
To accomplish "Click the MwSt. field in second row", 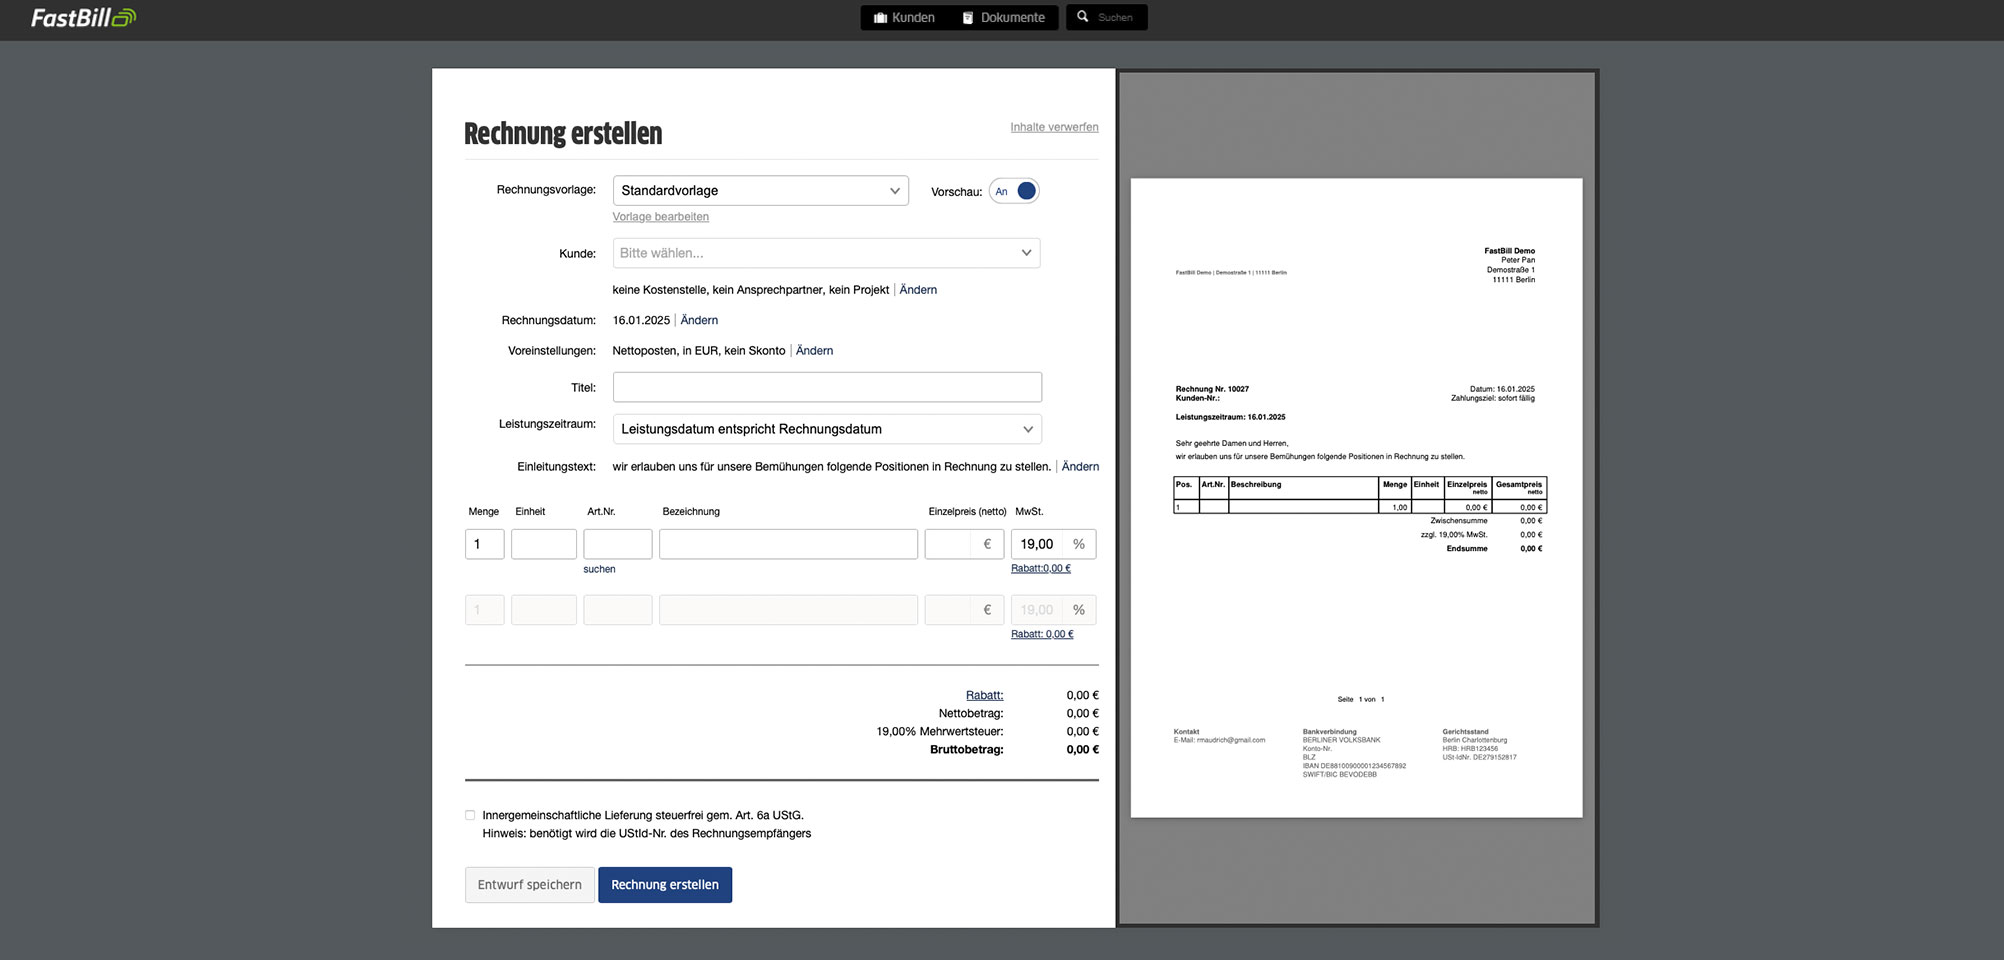I will click(1053, 610).
